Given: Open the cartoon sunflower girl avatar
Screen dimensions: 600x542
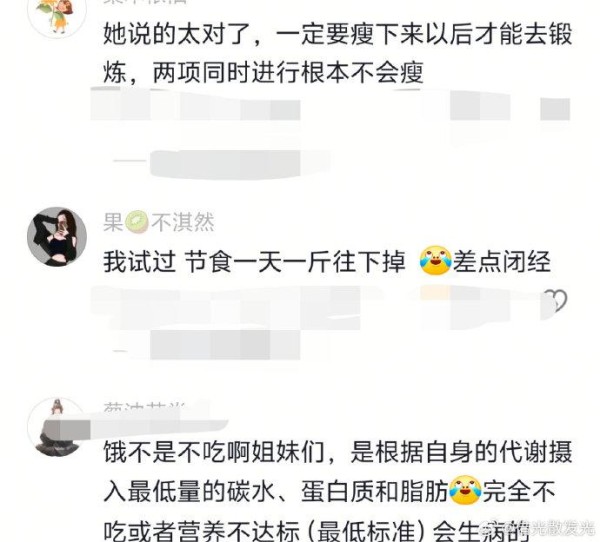Looking at the screenshot, I should pyautogui.click(x=57, y=15).
